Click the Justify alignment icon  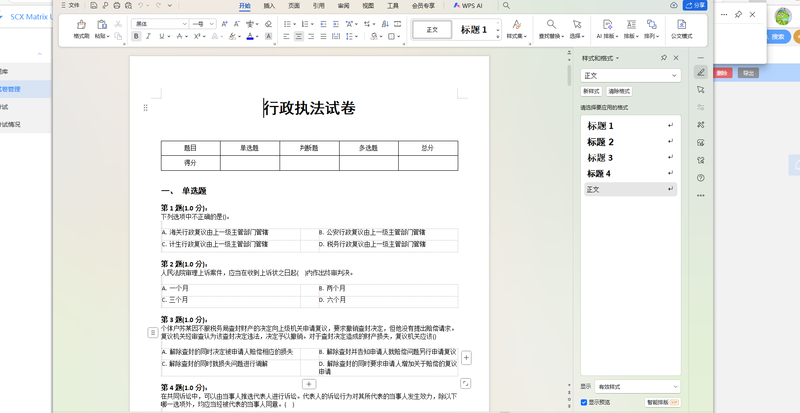pyautogui.click(x=323, y=36)
